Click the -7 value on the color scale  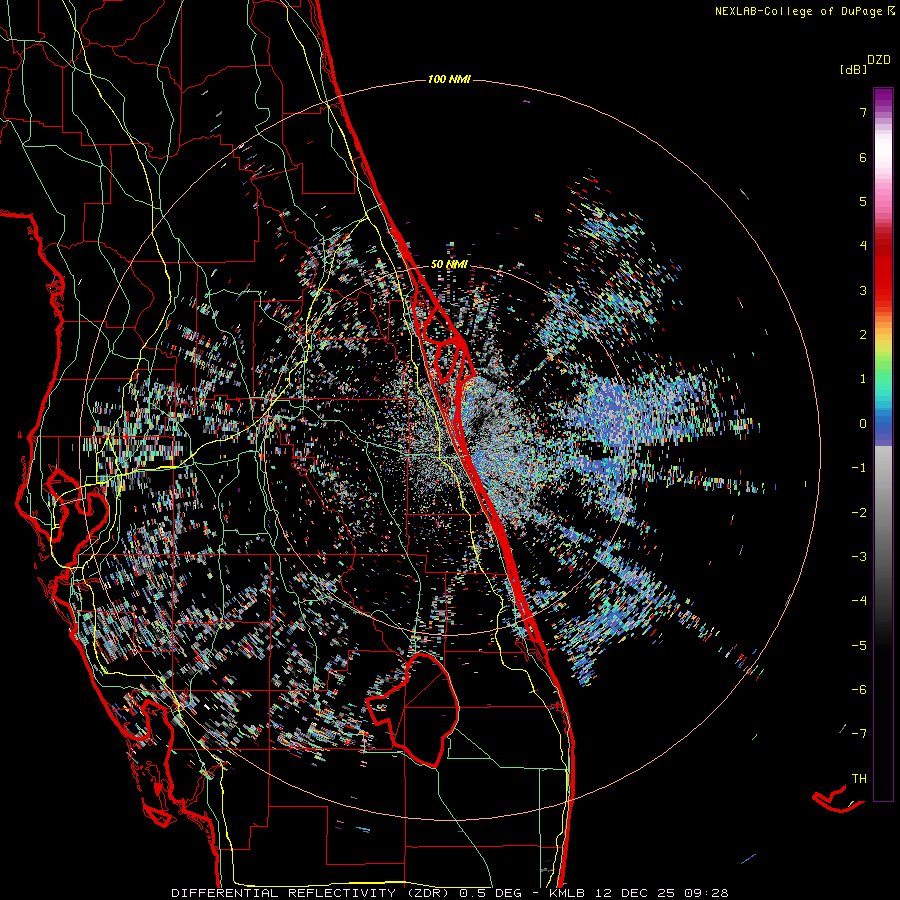(x=859, y=734)
